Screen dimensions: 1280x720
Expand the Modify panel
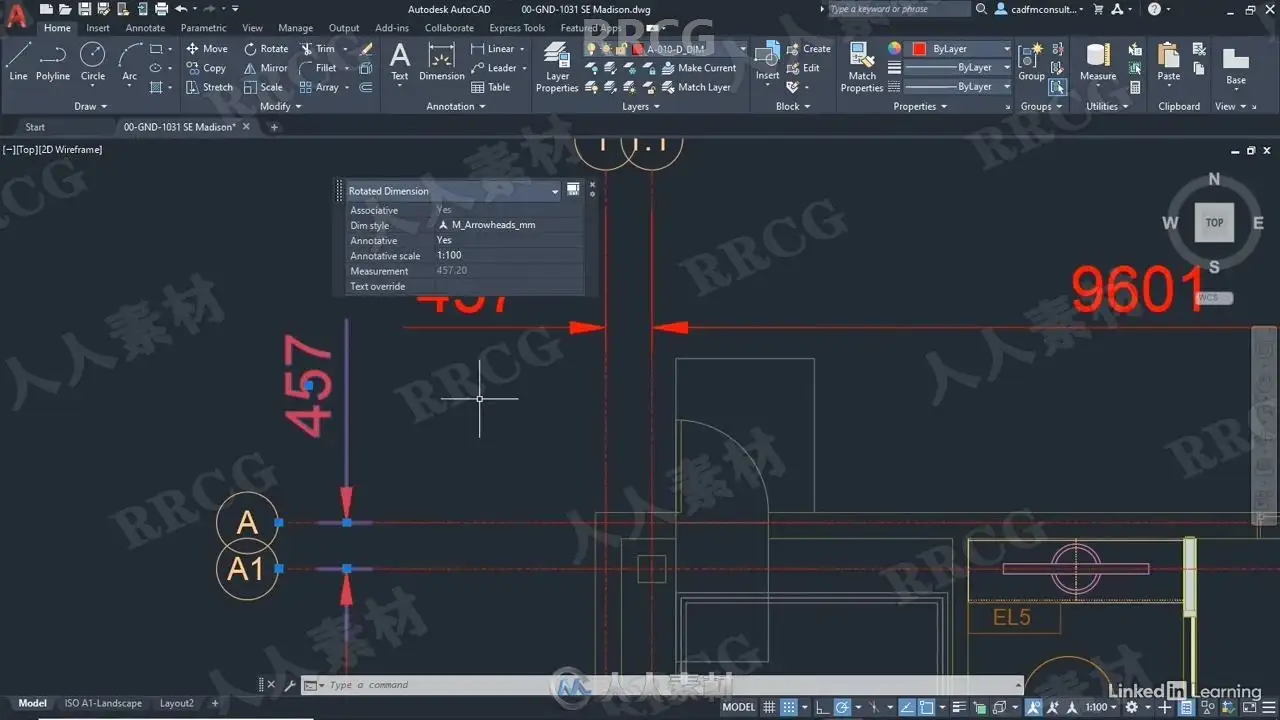(x=280, y=106)
